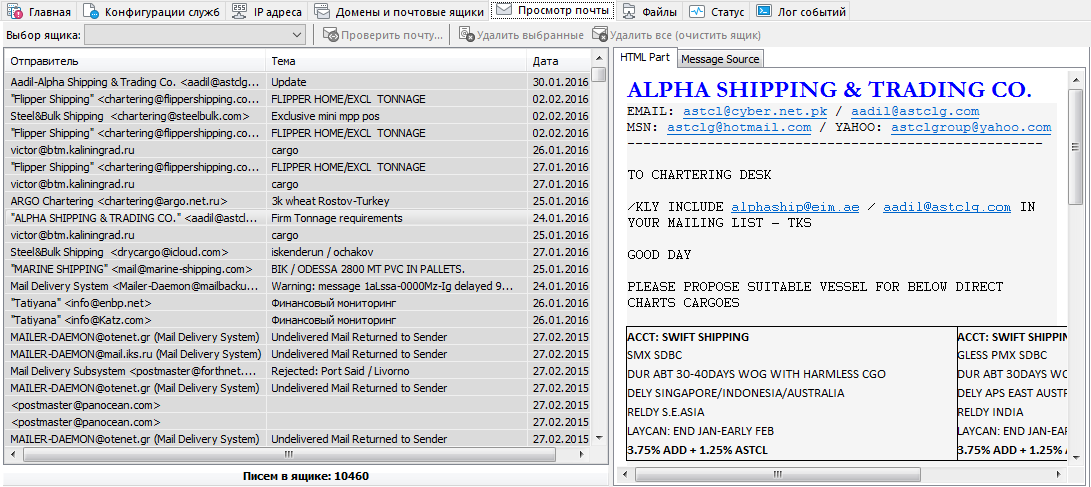Switch to the Статус tab
The image size is (1091, 487).
click(x=717, y=11)
